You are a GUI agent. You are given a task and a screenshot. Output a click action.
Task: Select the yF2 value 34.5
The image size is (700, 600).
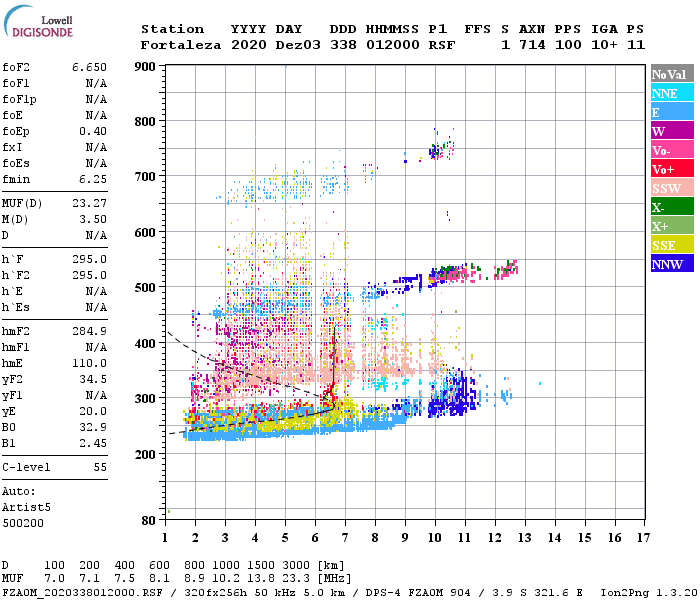click(93, 379)
